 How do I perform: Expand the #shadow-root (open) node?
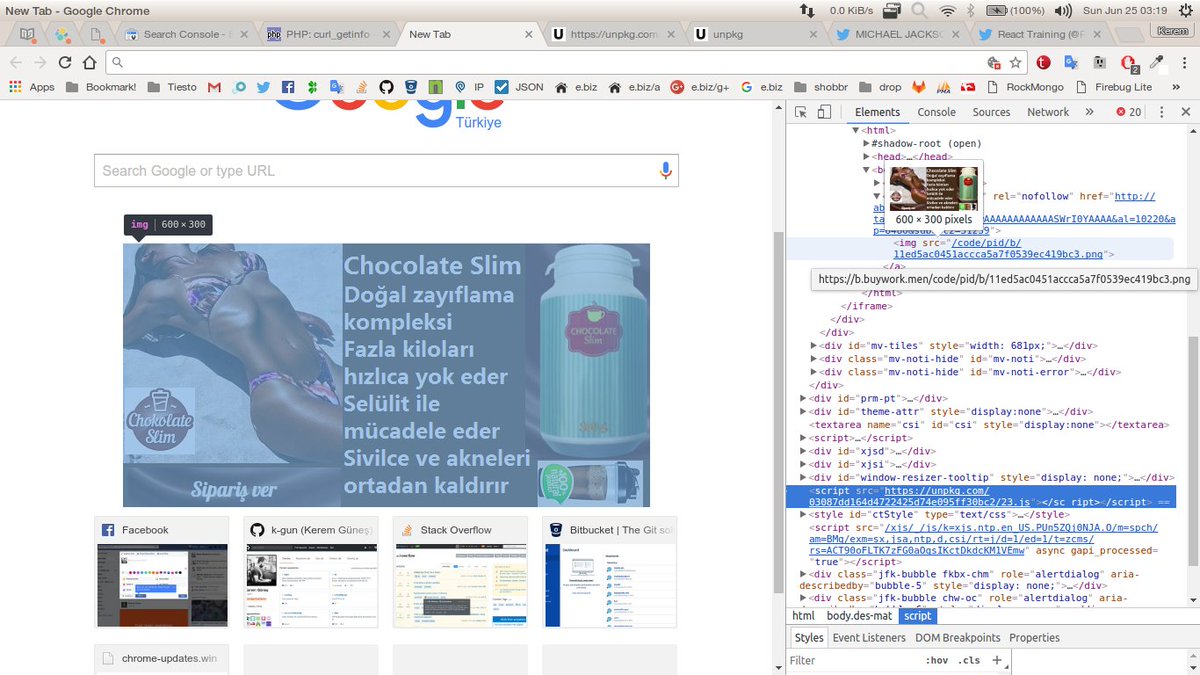coord(866,143)
